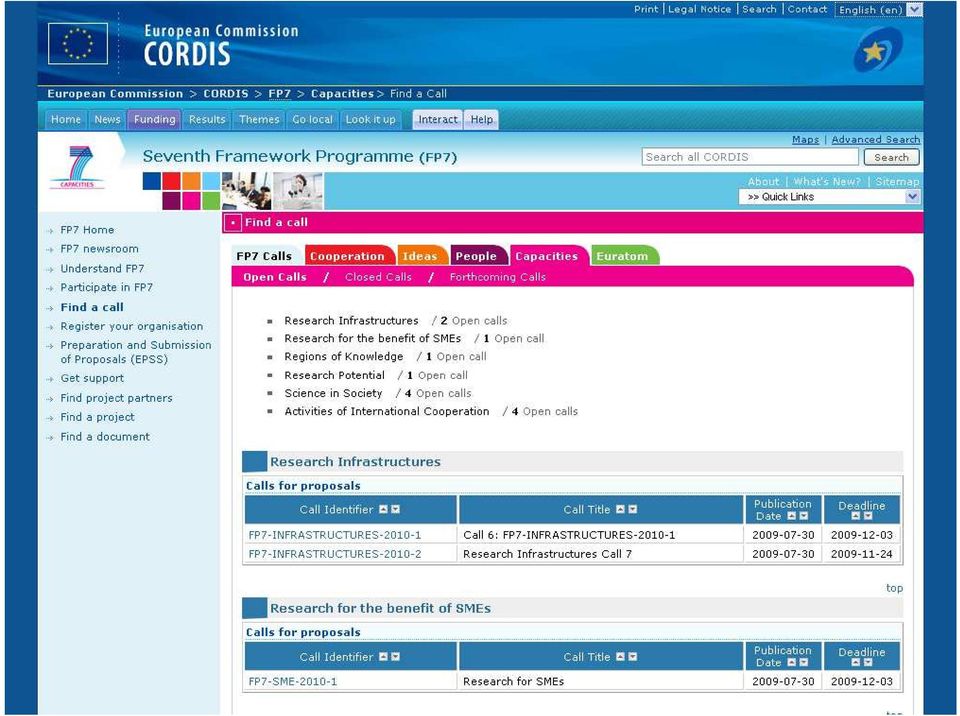Open the Maps link

805,140
